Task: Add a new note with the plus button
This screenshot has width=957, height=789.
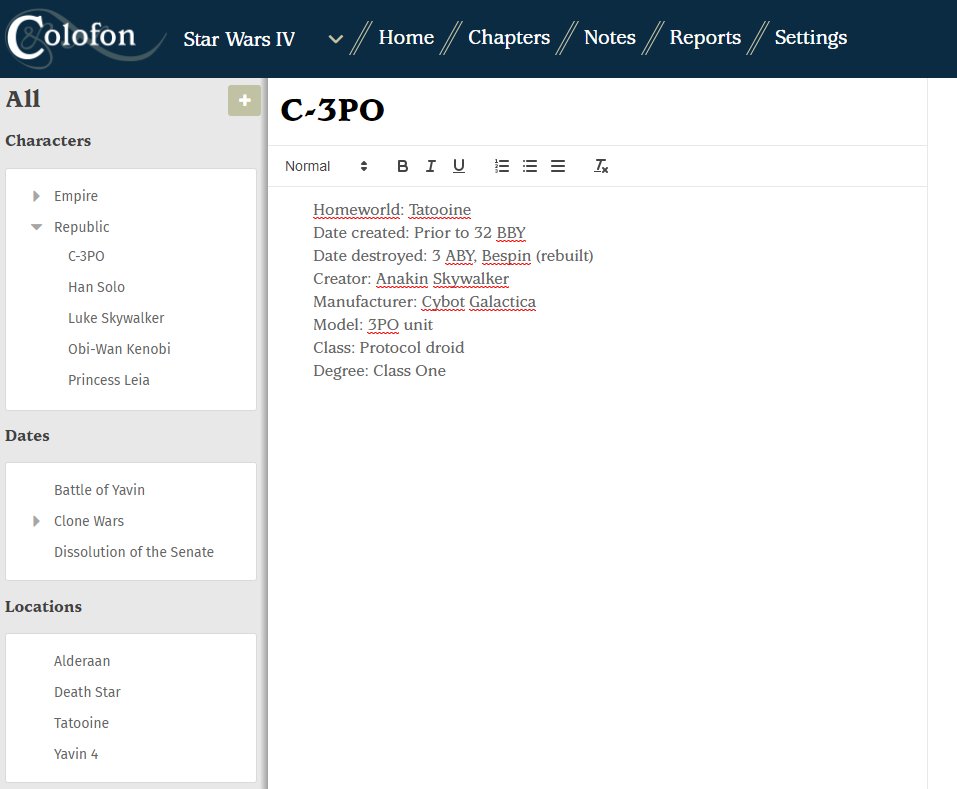Action: pyautogui.click(x=244, y=101)
